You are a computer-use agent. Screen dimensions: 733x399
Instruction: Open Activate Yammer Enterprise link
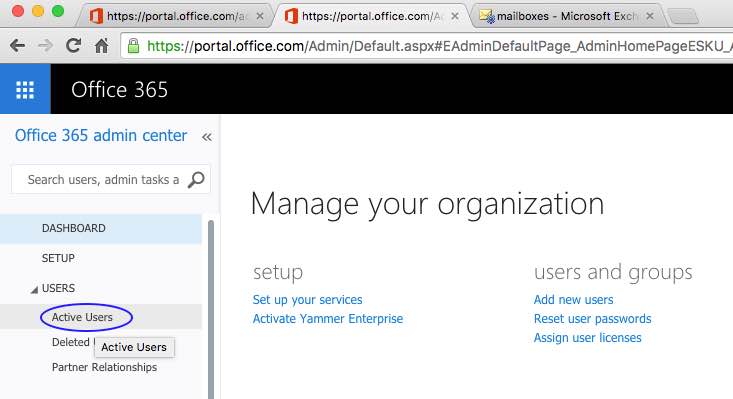coord(328,319)
